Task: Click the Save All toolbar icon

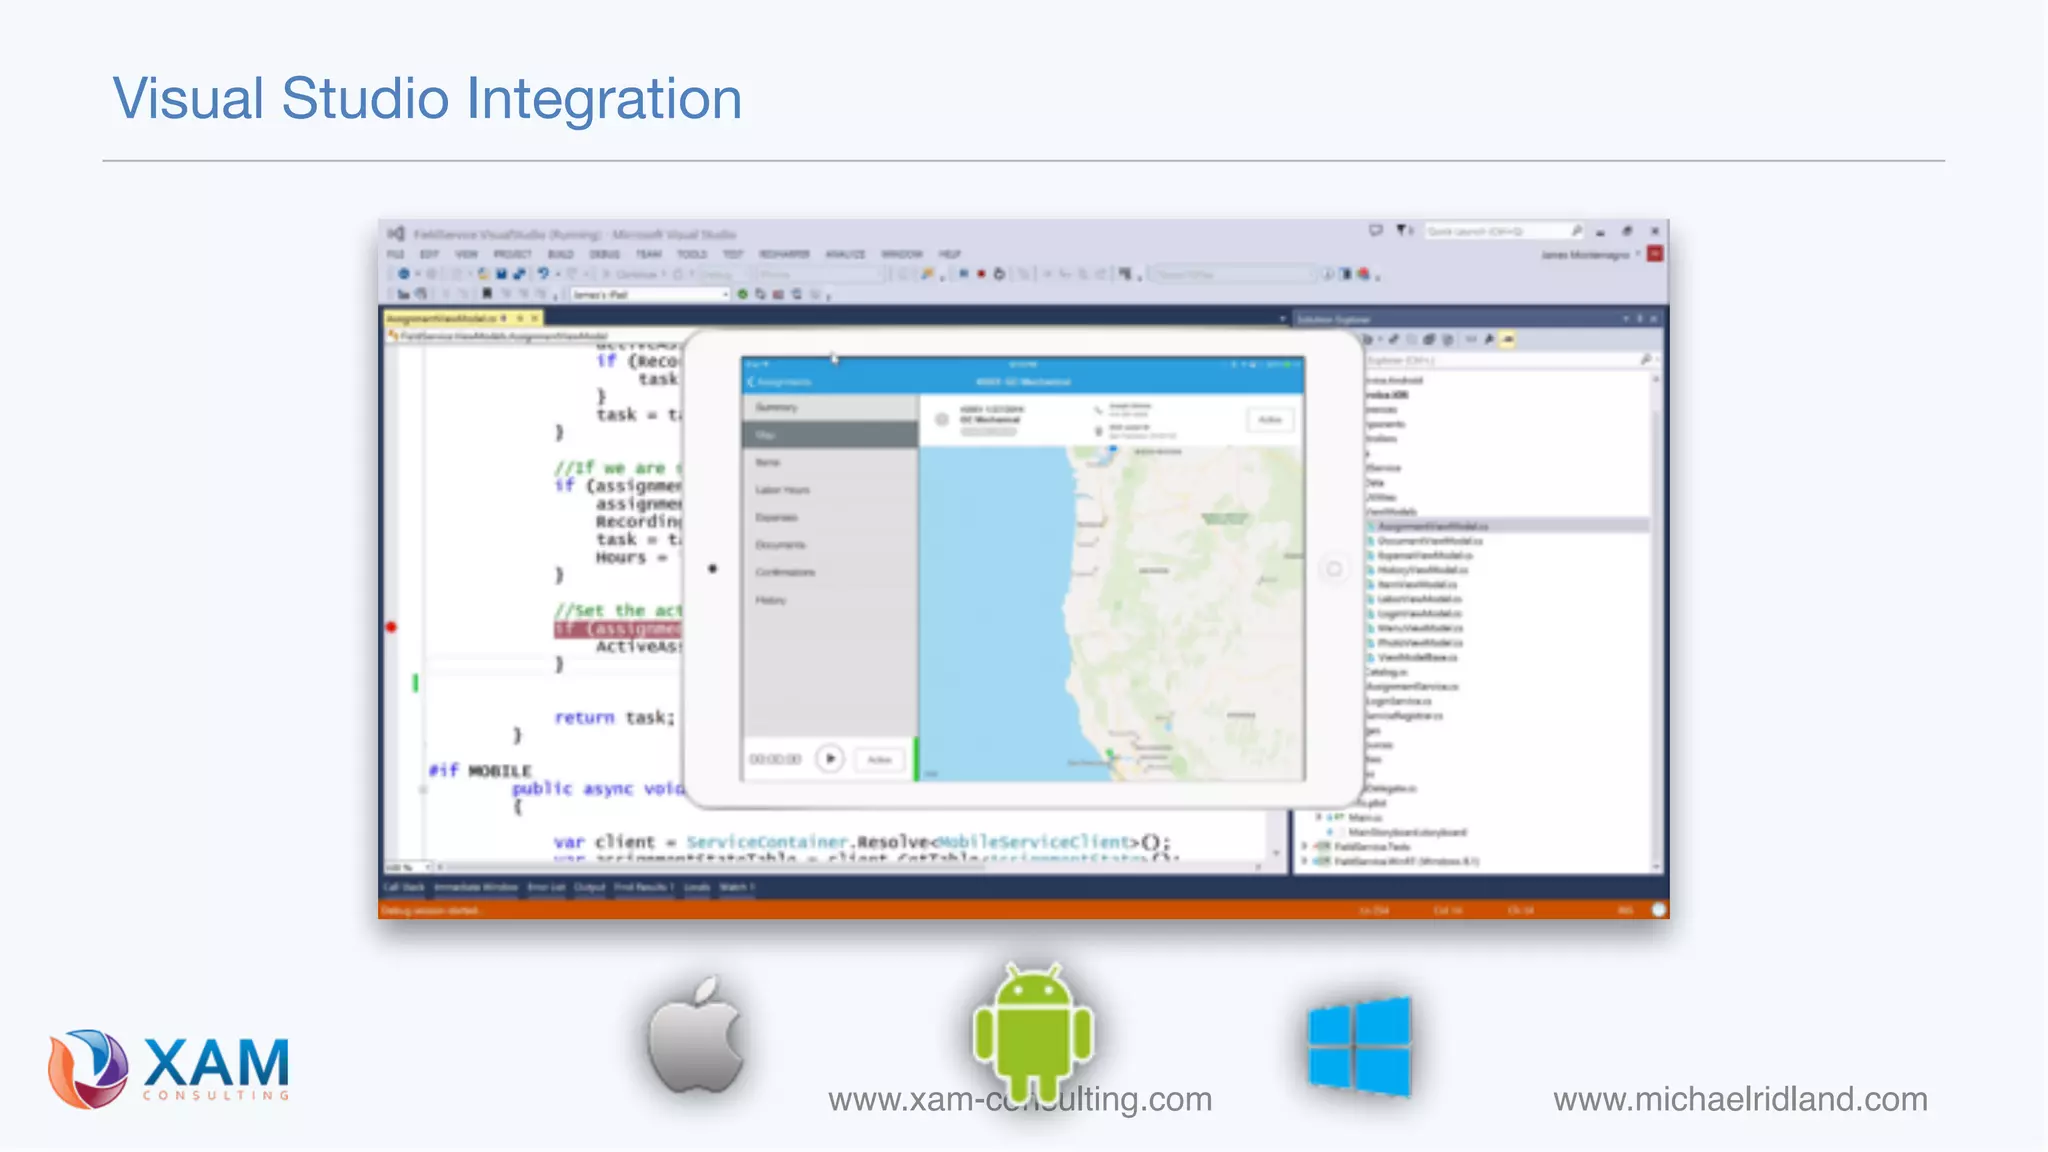Action: pos(519,273)
